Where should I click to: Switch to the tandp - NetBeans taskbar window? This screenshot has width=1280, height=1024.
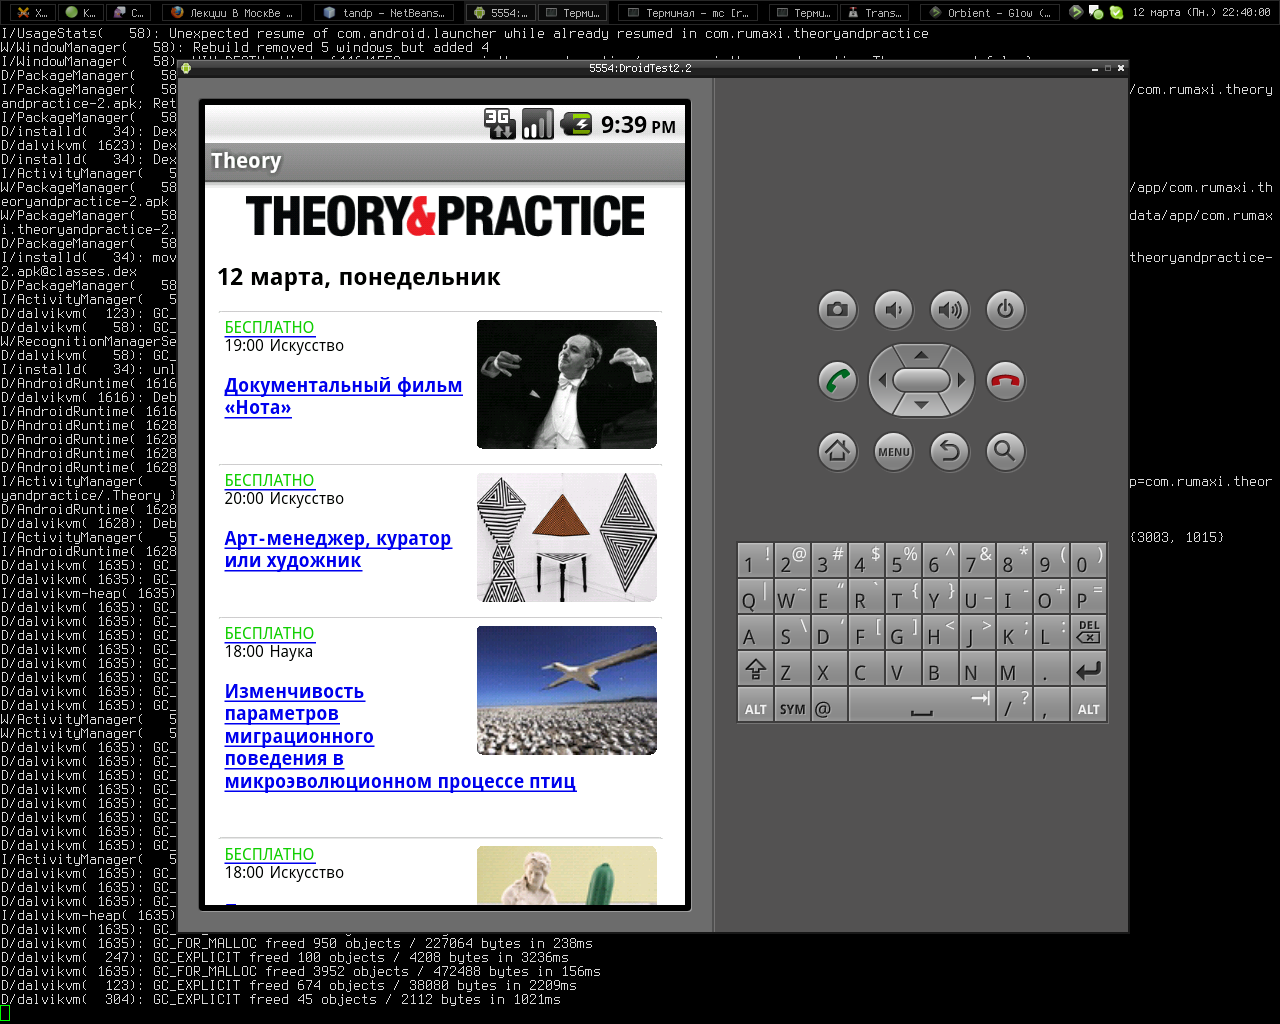384,13
